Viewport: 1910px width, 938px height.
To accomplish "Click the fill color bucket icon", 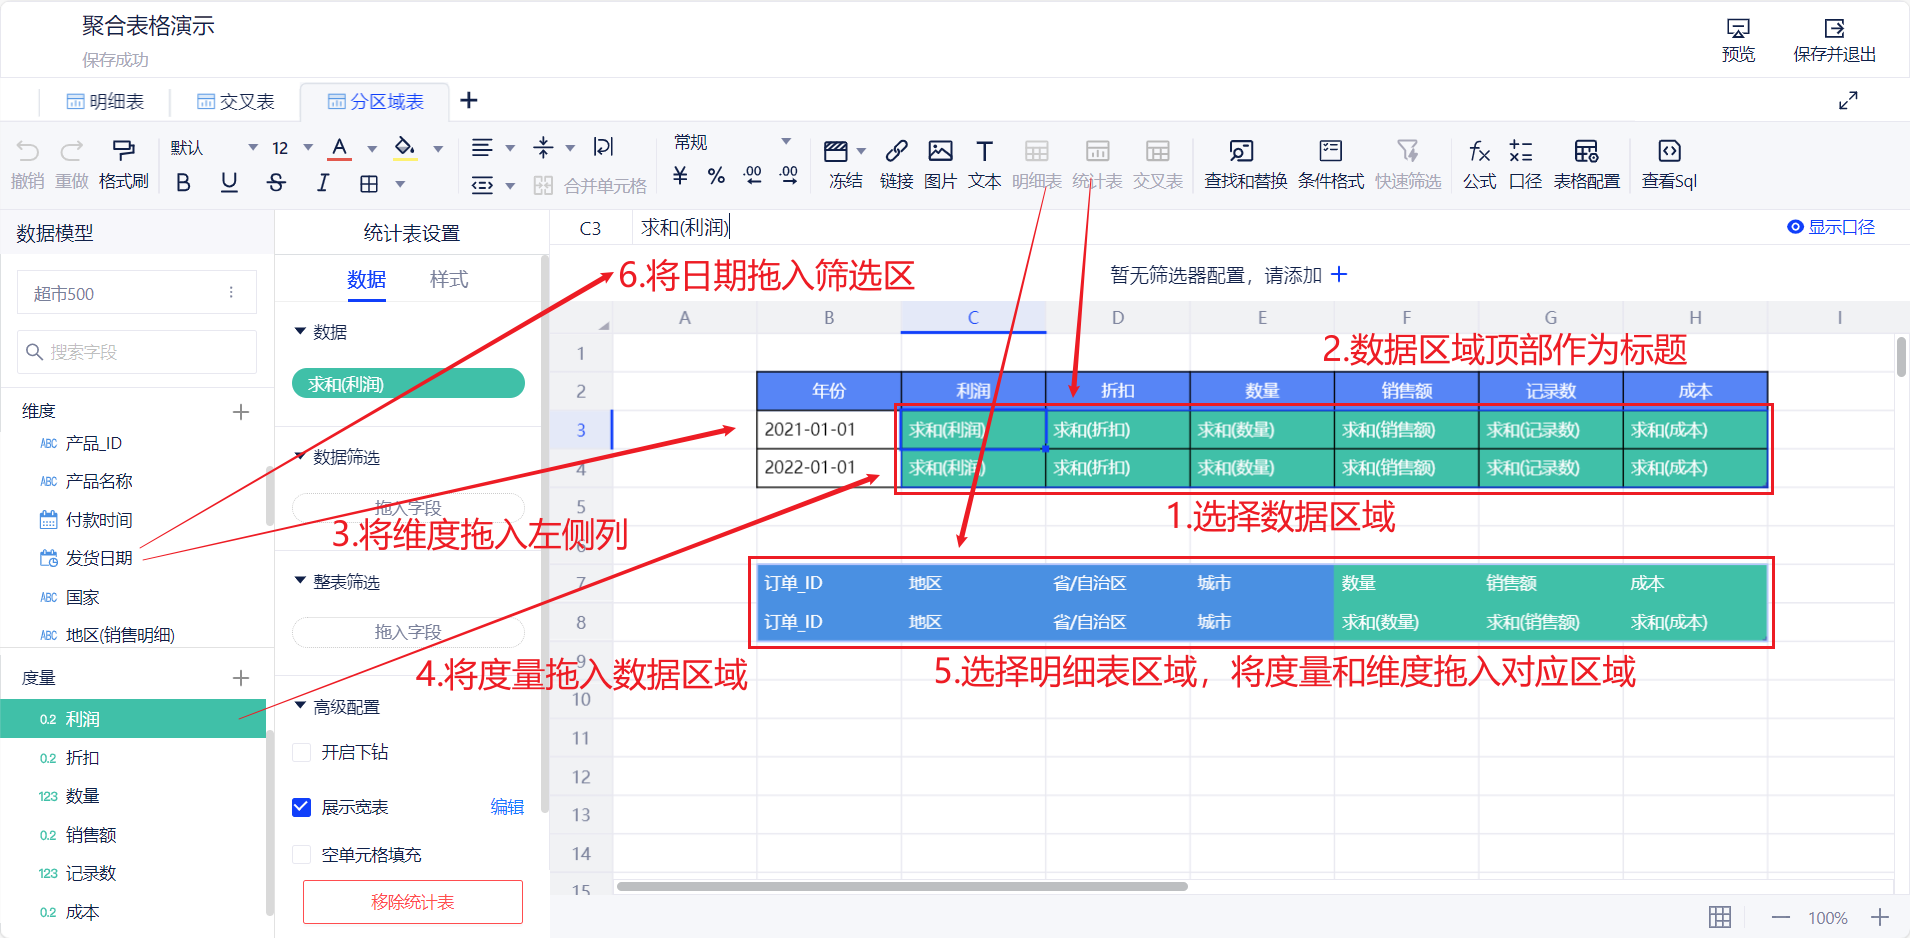I will click(404, 148).
